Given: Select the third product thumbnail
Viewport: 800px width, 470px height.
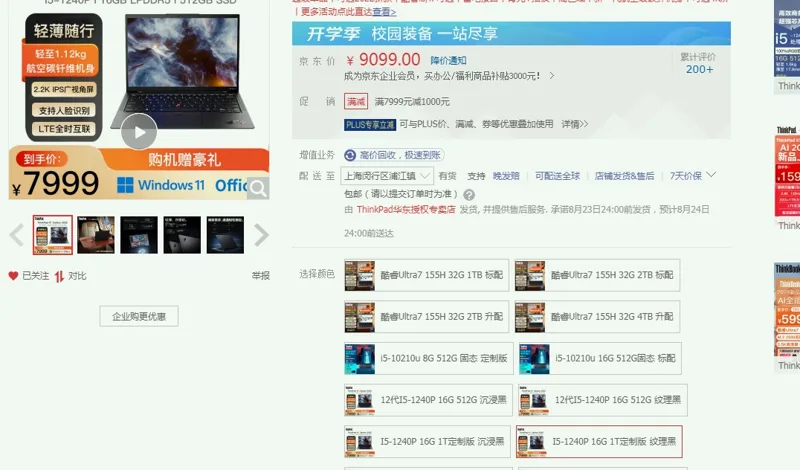Looking at the screenshot, I should tap(139, 235).
